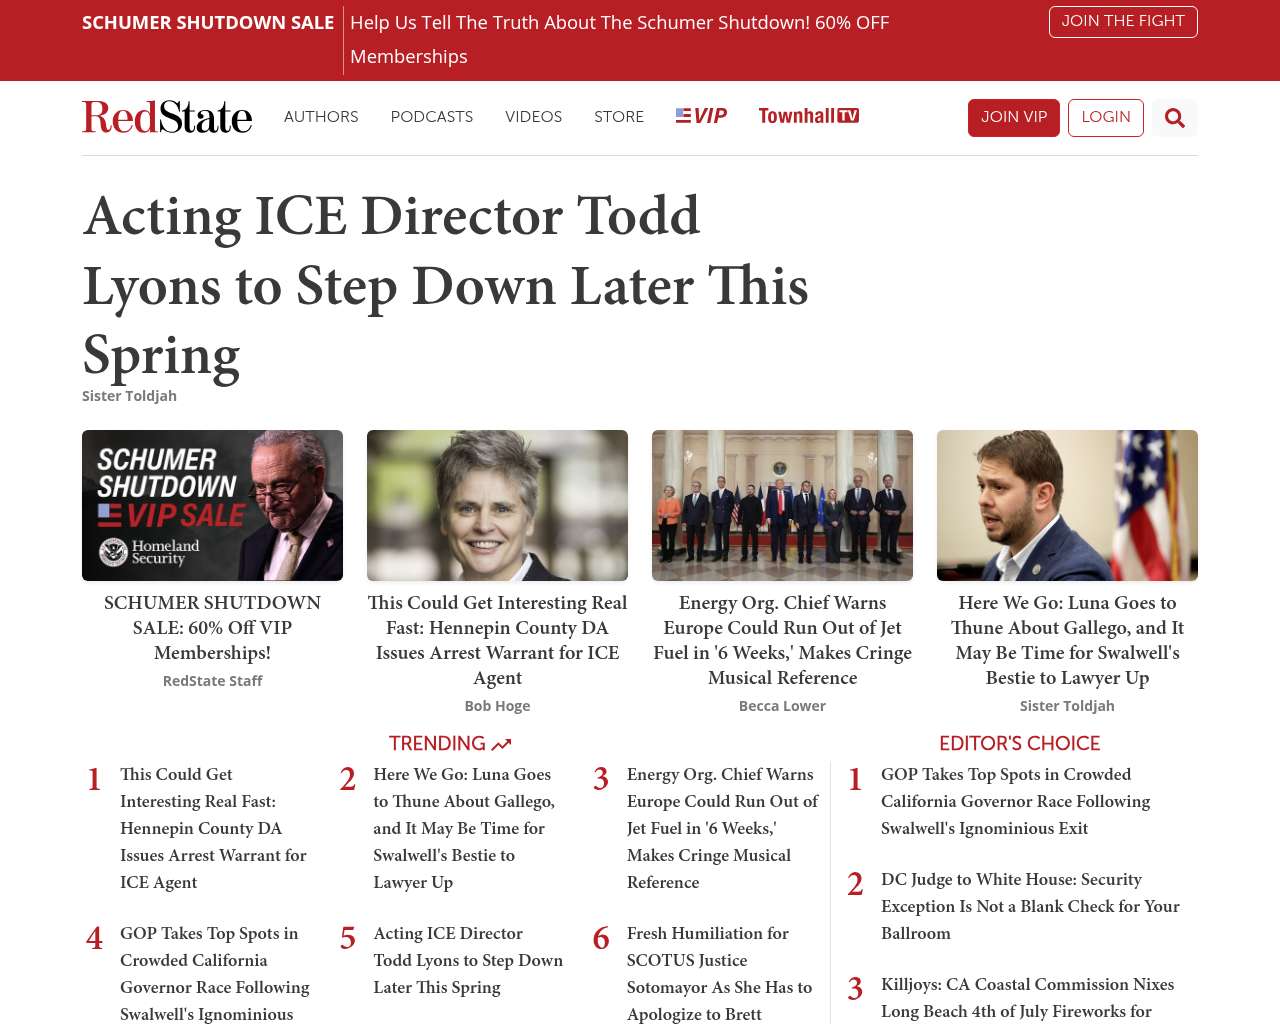The image size is (1280, 1024).
Task: Click the Trending section heading
Action: 450,743
